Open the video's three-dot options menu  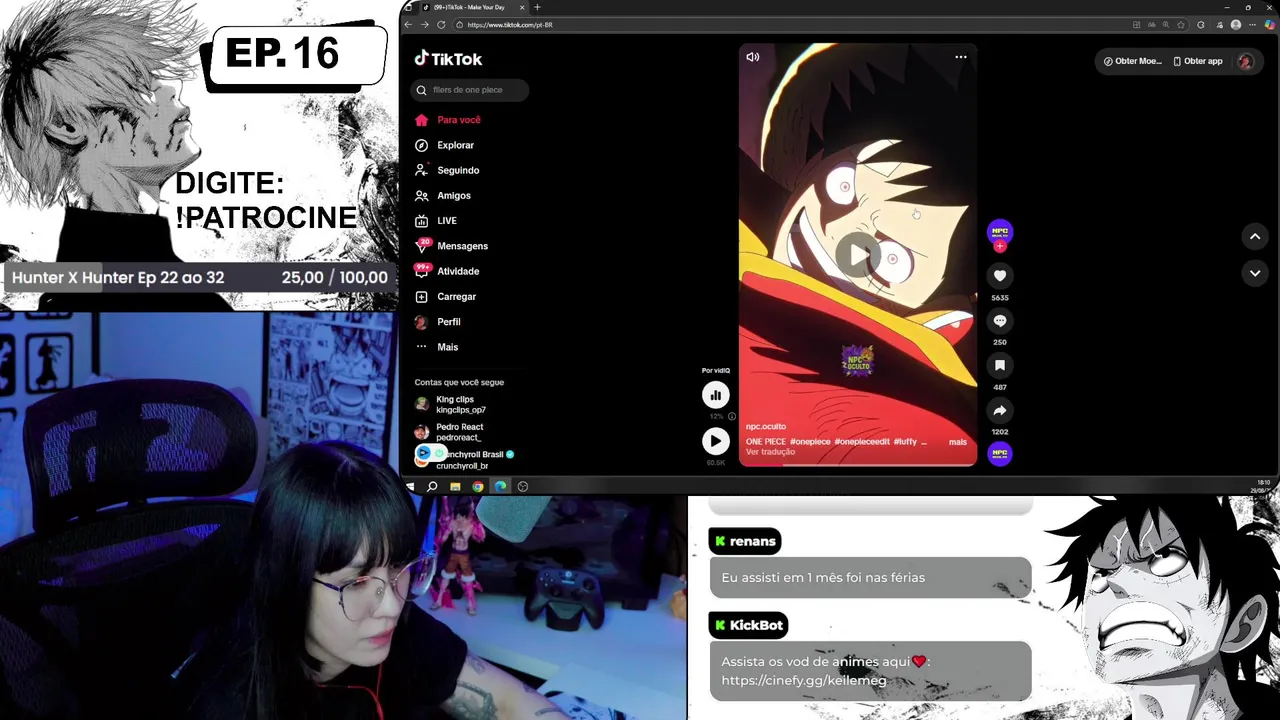pos(960,57)
